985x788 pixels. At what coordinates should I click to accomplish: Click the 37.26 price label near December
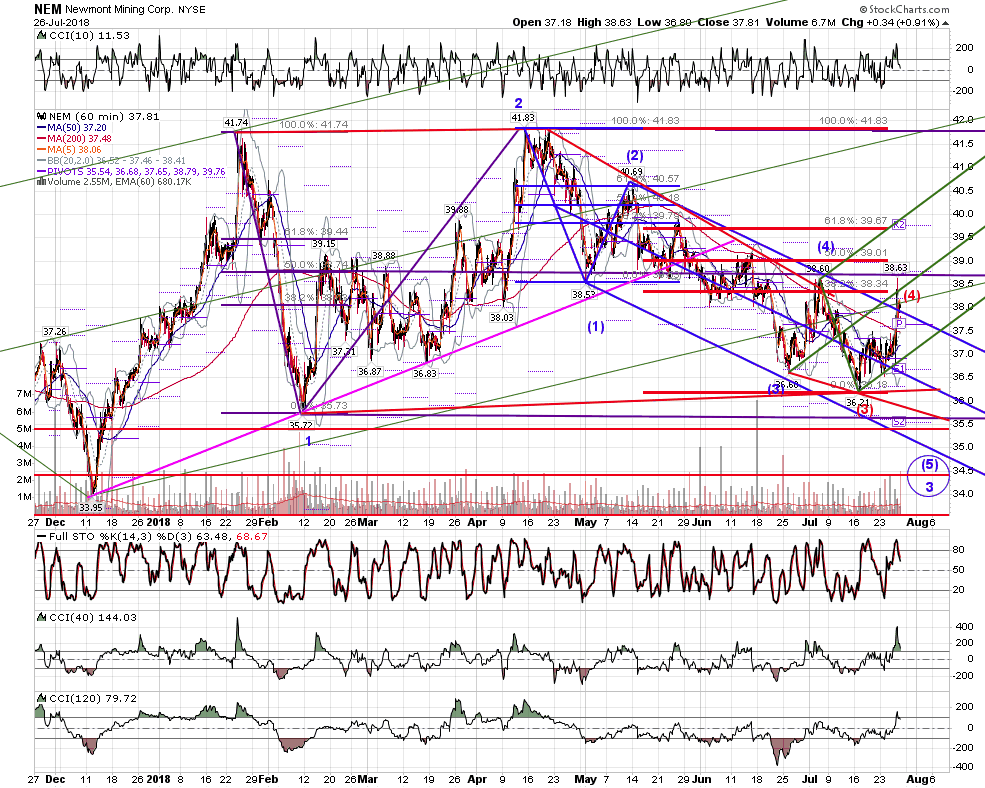click(x=55, y=331)
